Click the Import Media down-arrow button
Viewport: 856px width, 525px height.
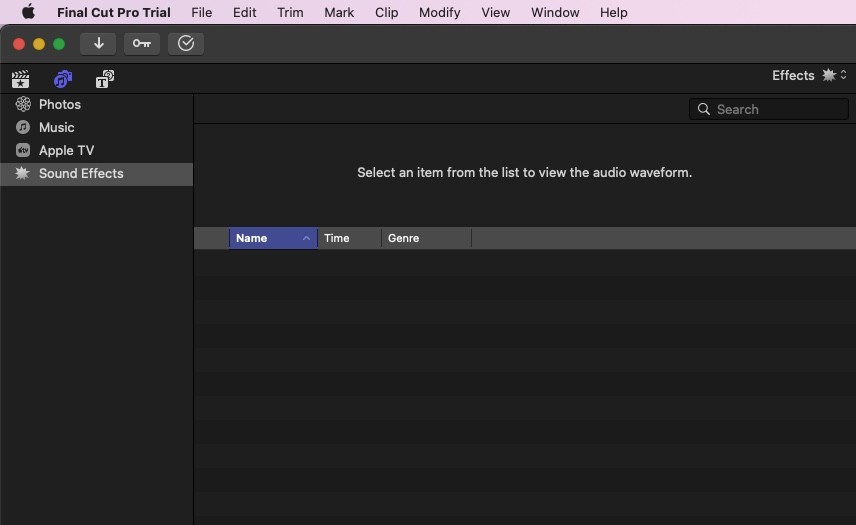click(x=98, y=44)
